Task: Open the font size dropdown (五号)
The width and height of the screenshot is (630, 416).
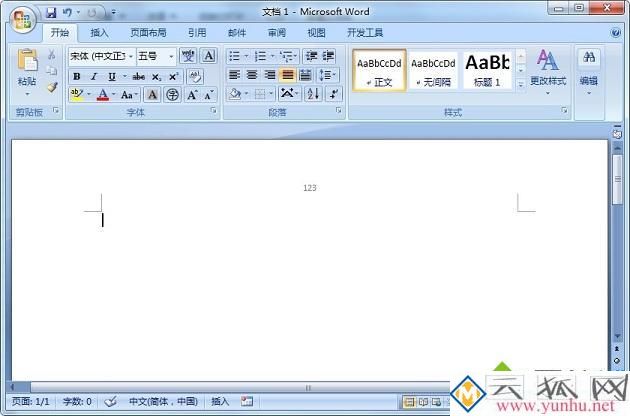Action: pos(171,56)
